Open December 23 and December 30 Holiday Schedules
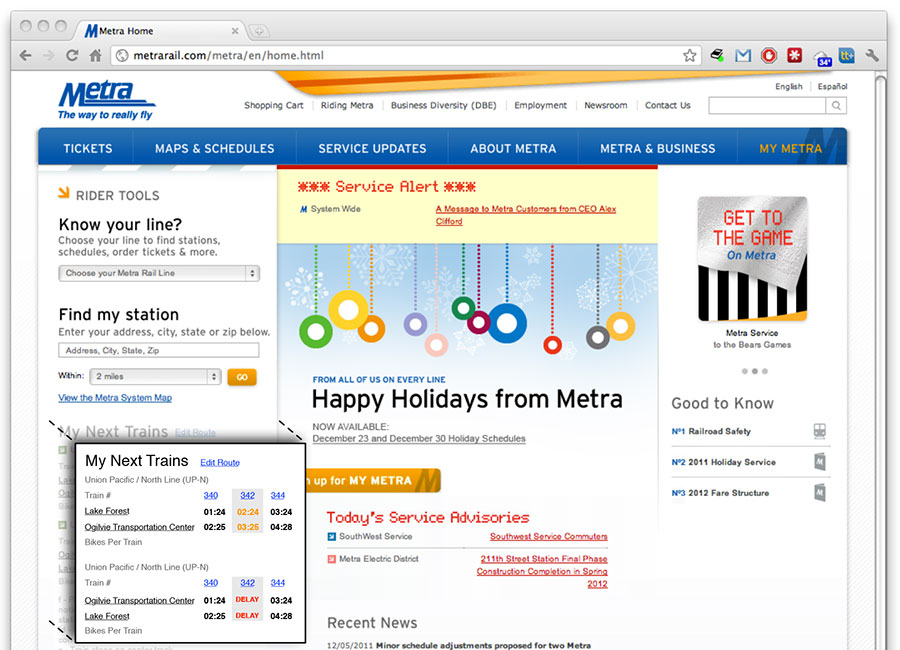 point(419,439)
